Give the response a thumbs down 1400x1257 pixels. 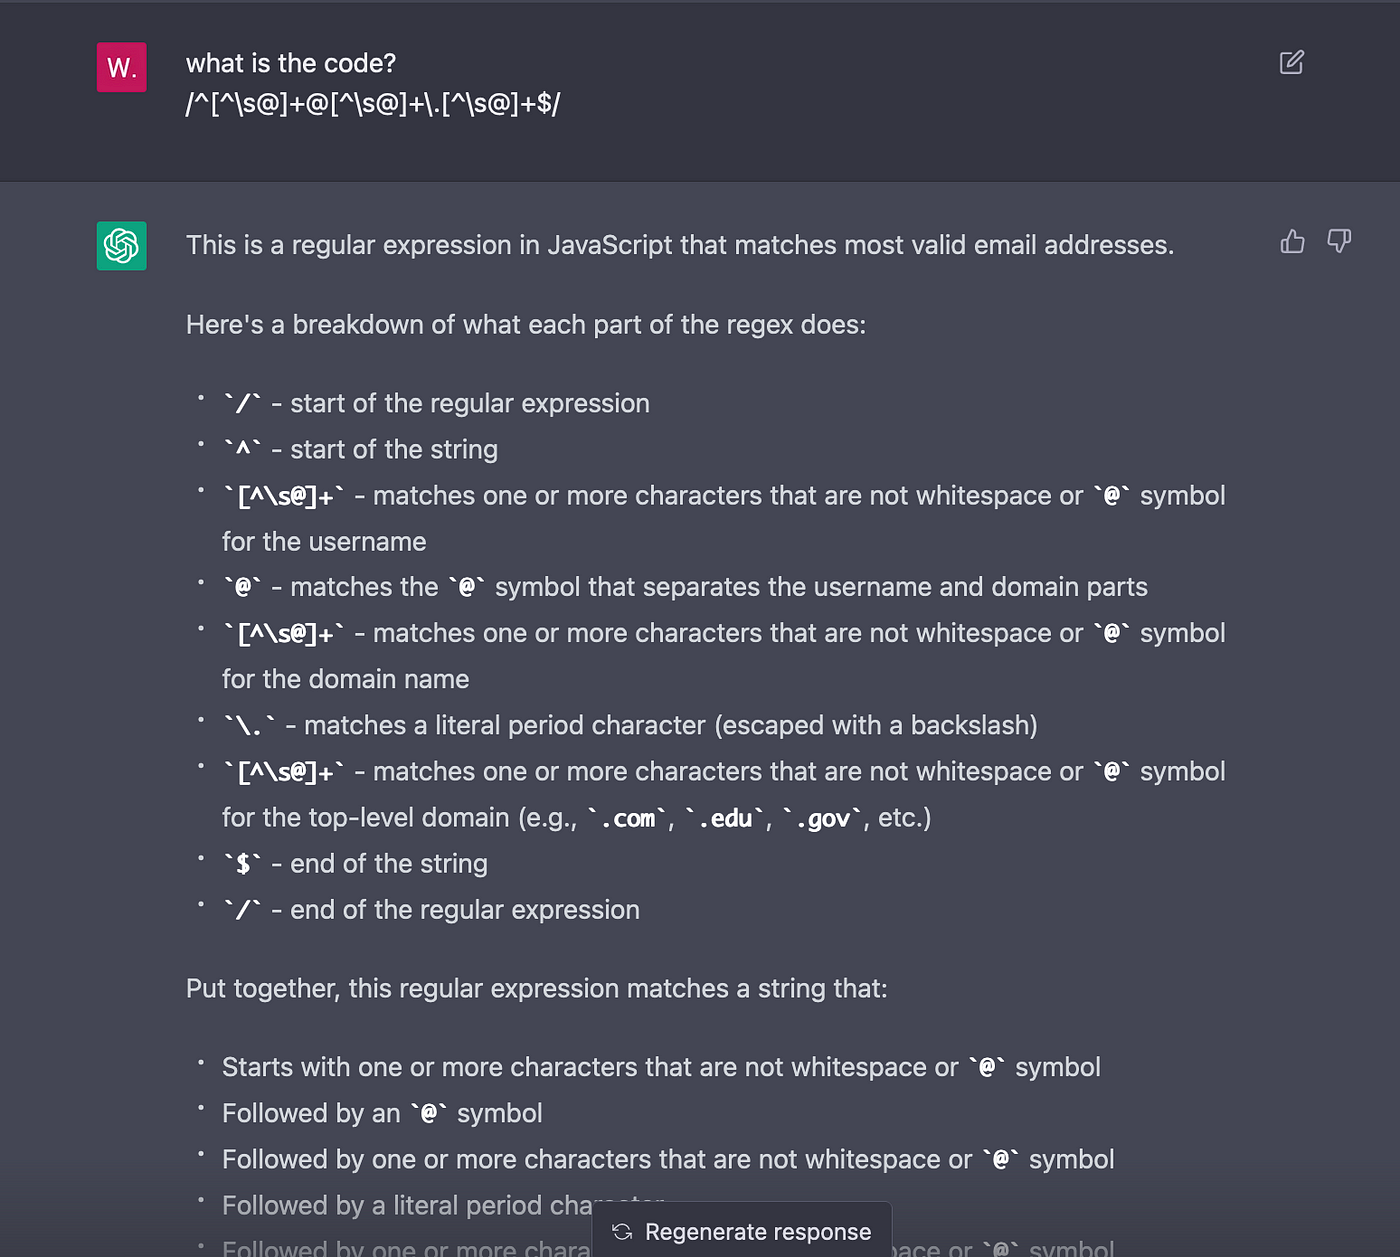pyautogui.click(x=1339, y=241)
